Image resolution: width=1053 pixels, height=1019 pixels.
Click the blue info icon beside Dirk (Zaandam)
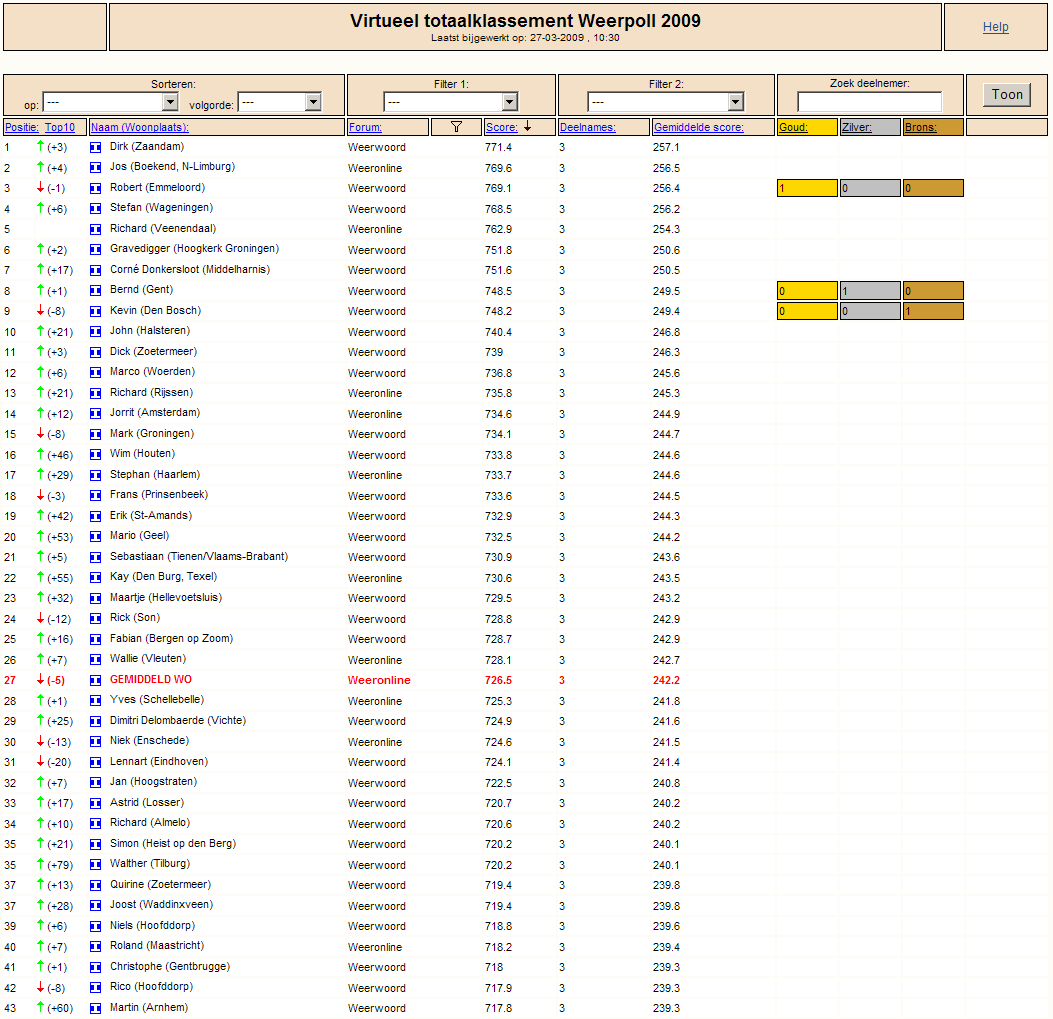(95, 147)
